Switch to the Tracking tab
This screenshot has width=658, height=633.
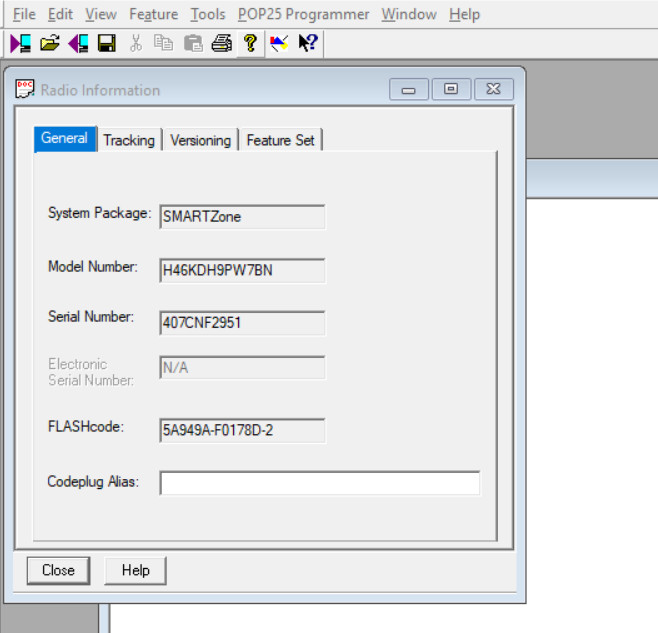129,140
